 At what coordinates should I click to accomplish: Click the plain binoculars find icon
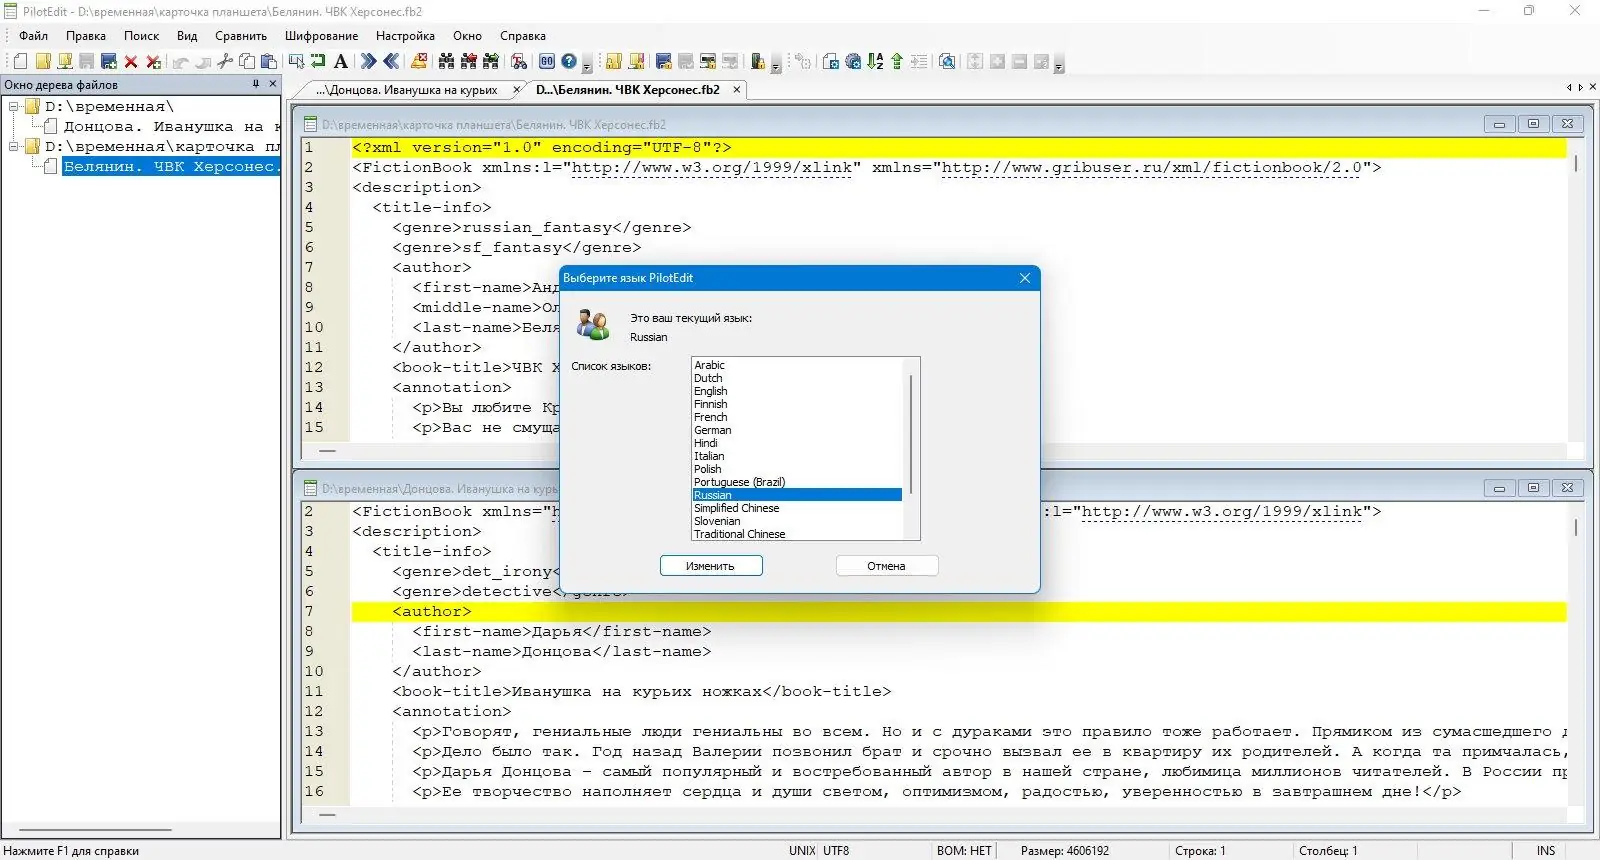(446, 62)
